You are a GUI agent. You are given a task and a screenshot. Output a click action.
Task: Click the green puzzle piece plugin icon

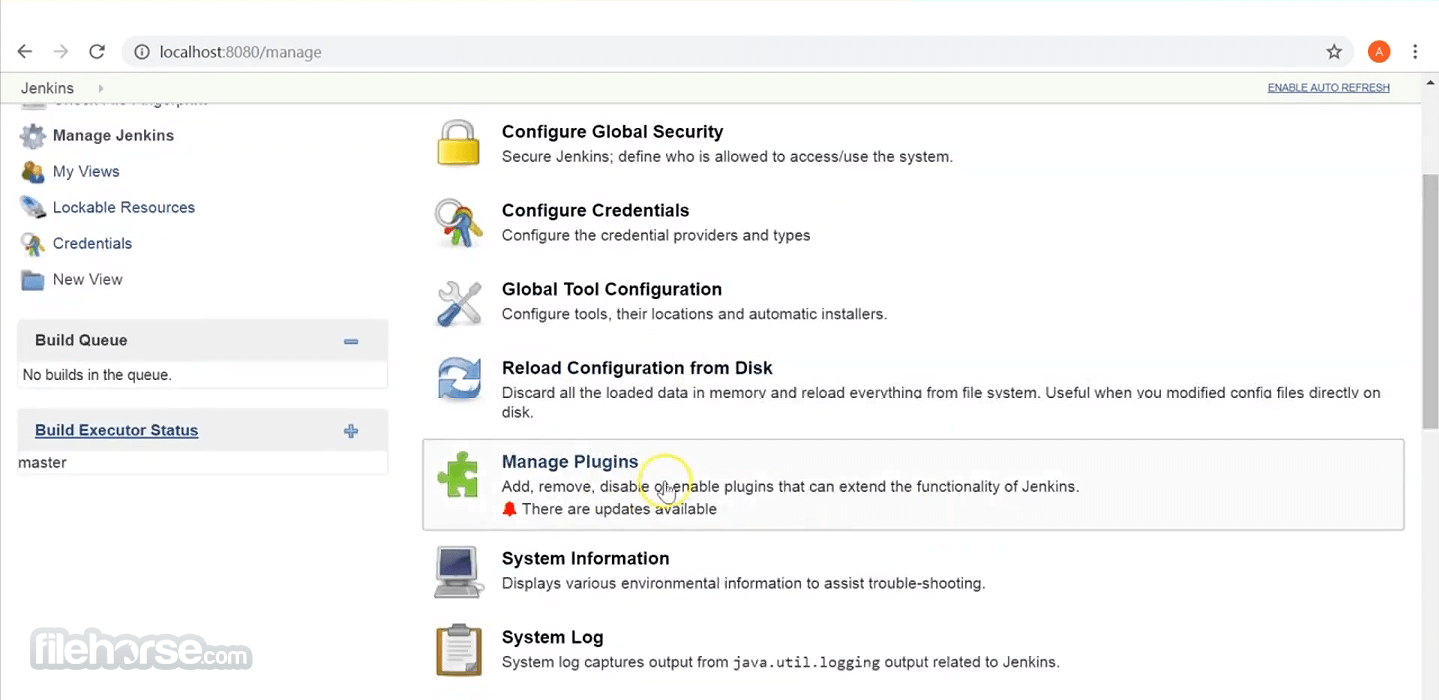coord(458,474)
